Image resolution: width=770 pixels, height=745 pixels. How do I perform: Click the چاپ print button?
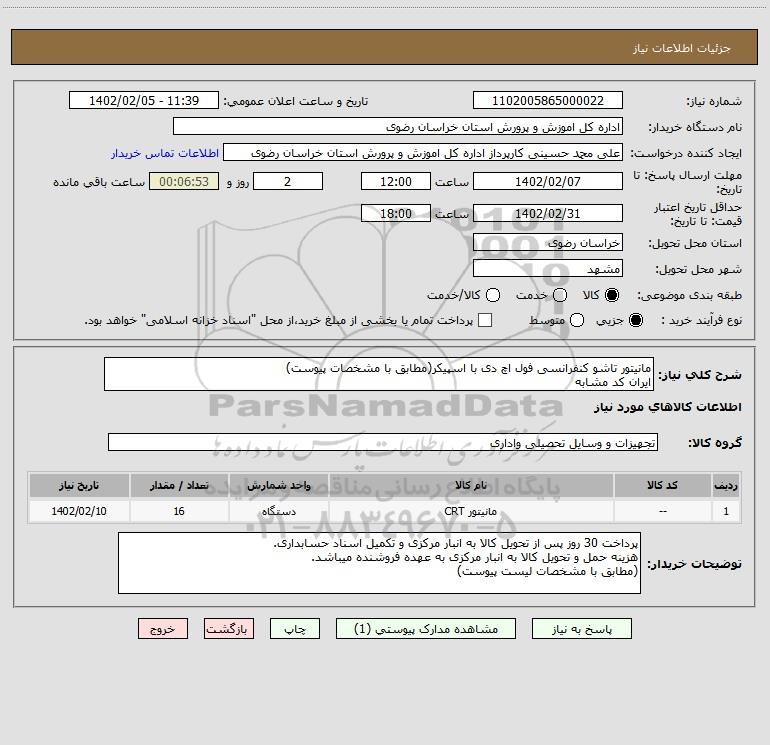tap(295, 629)
